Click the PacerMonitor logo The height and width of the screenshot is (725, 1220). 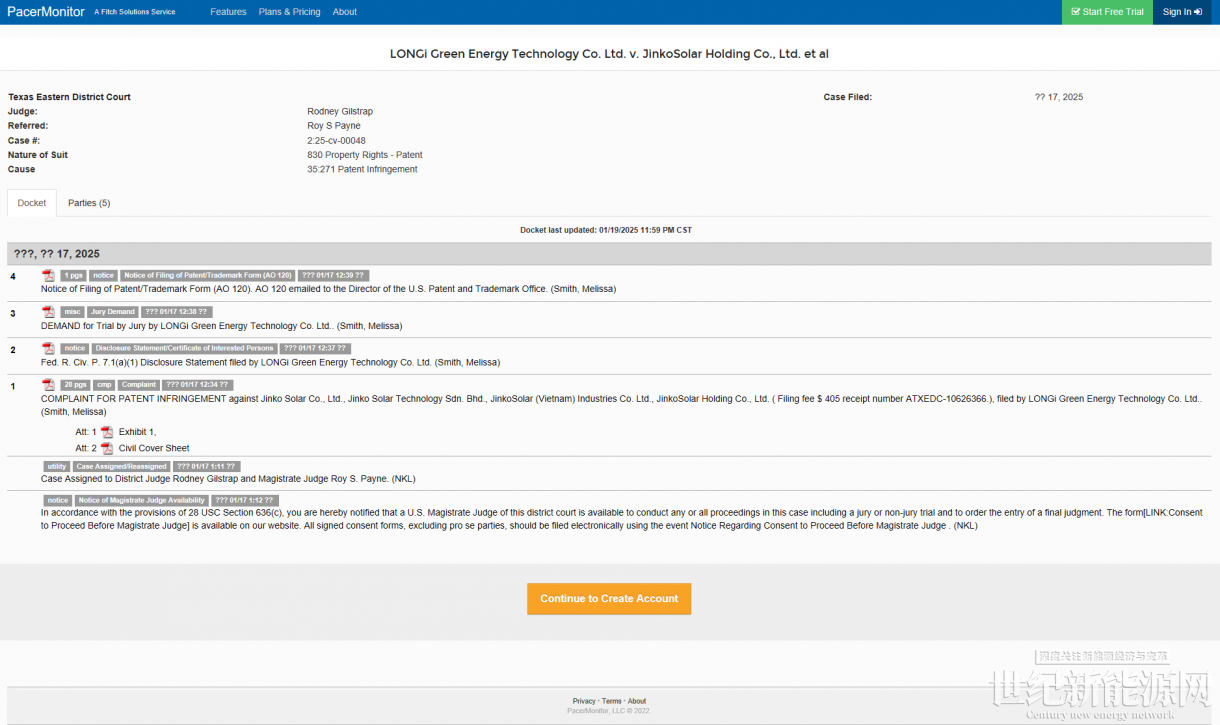pos(46,12)
